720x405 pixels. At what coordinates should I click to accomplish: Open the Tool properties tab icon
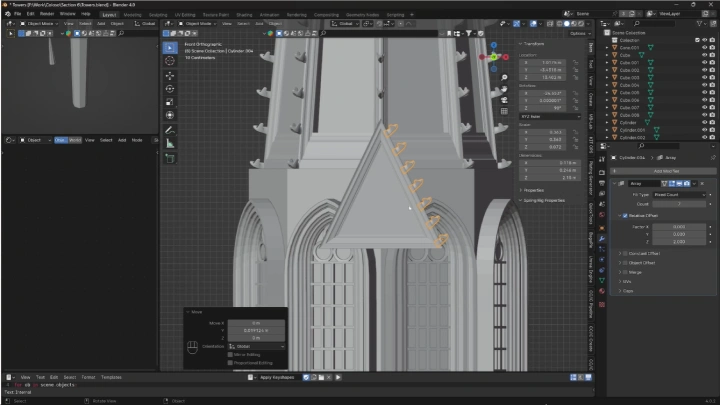click(602, 159)
